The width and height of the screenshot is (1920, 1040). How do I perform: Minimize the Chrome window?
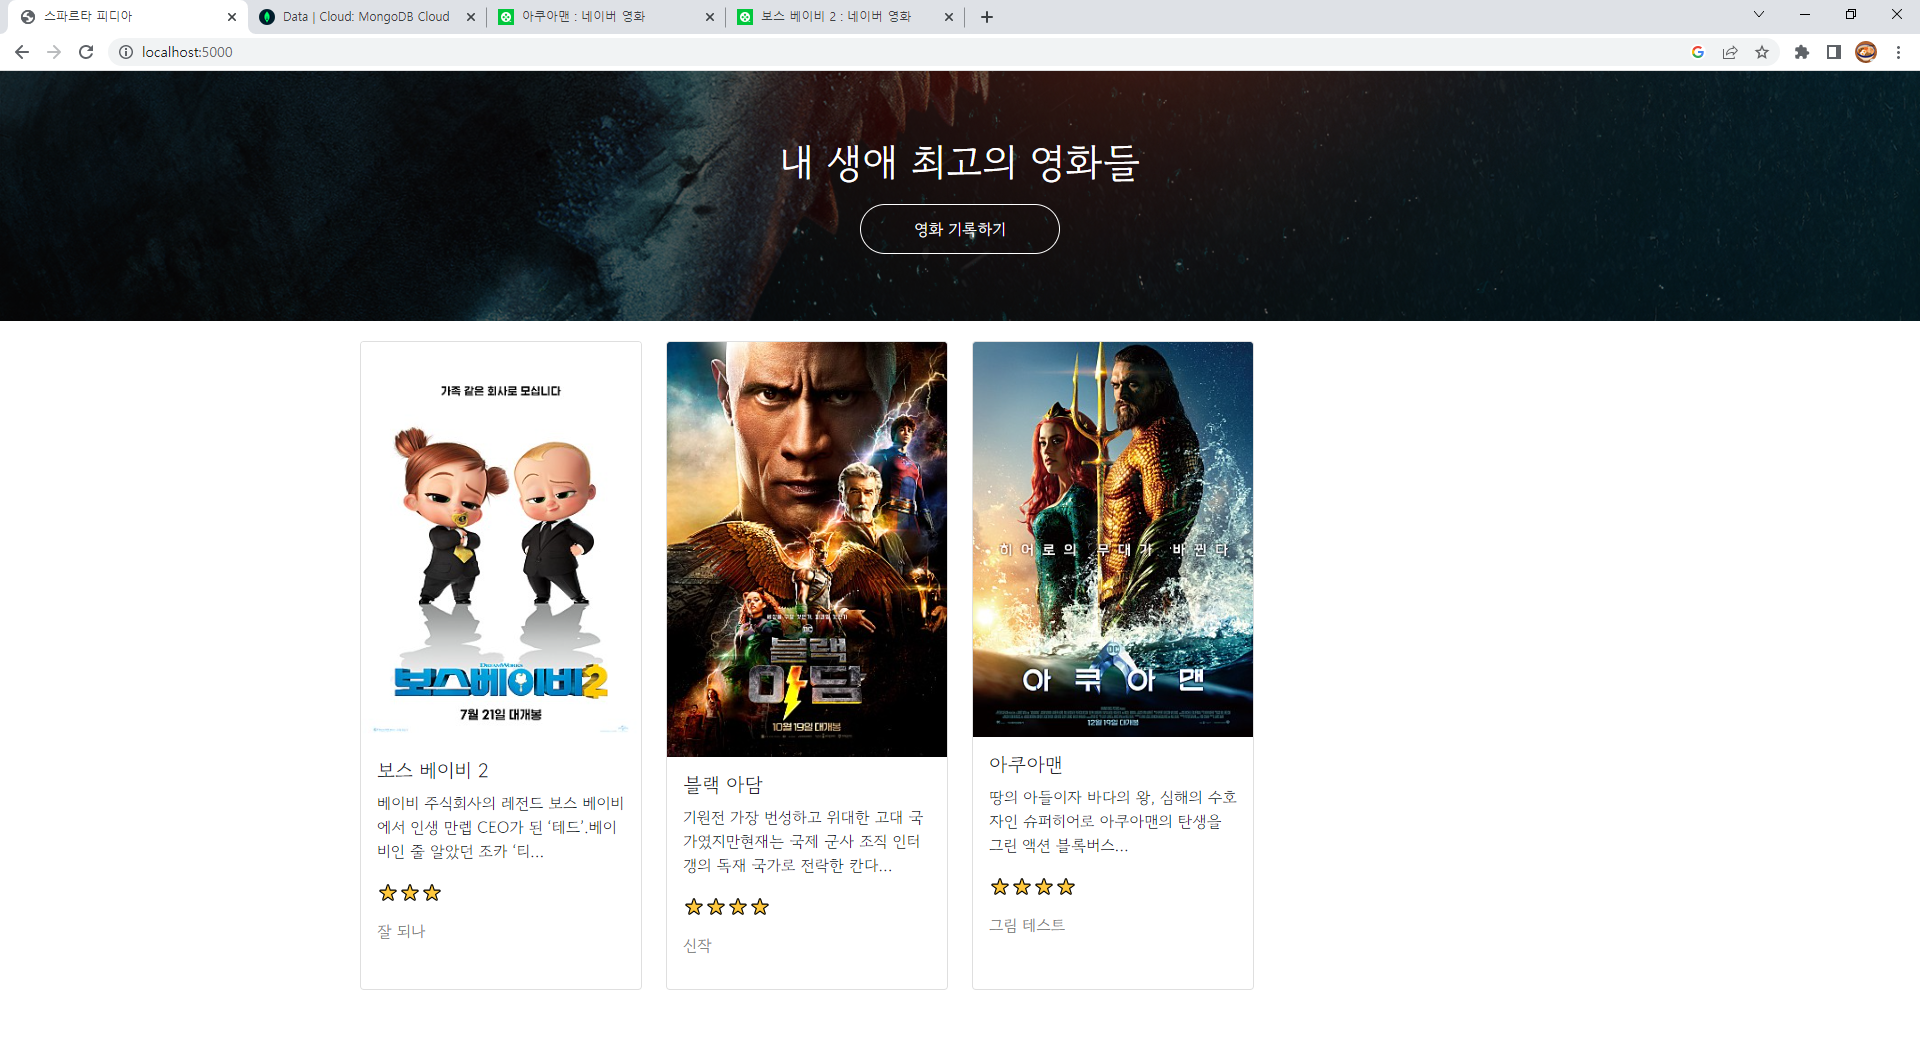(1805, 14)
